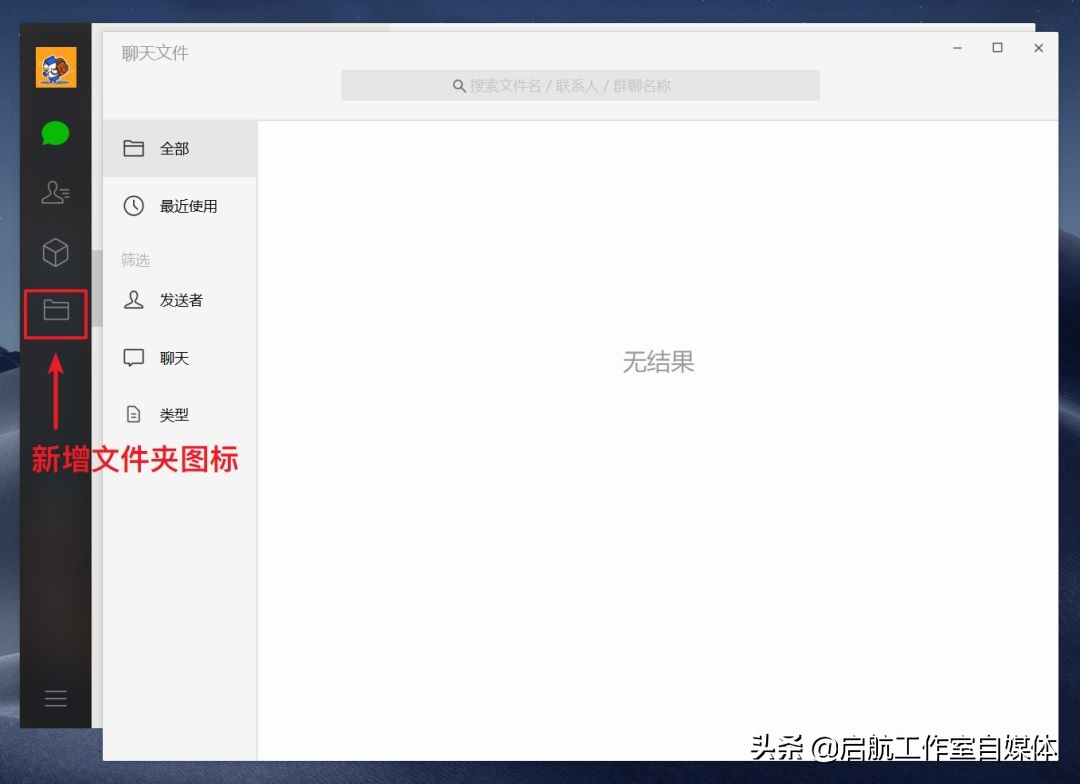This screenshot has width=1080, height=784.
Task: Select the 全部 category
Action: (x=175, y=147)
